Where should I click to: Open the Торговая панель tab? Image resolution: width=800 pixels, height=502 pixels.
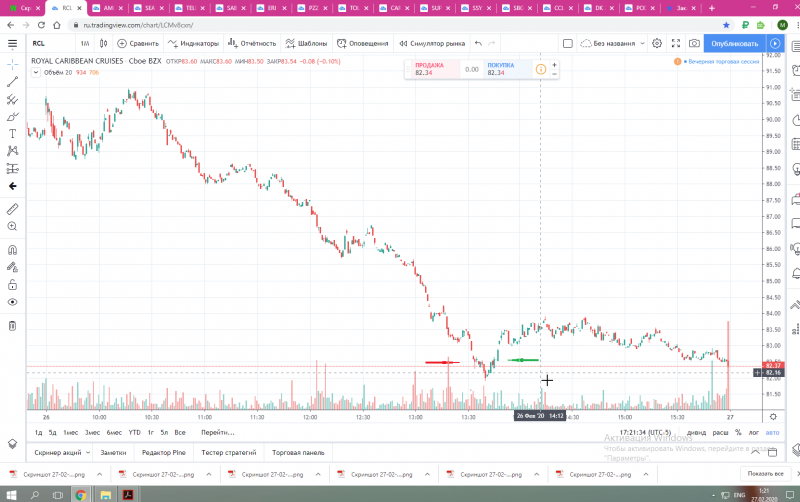pyautogui.click(x=298, y=453)
